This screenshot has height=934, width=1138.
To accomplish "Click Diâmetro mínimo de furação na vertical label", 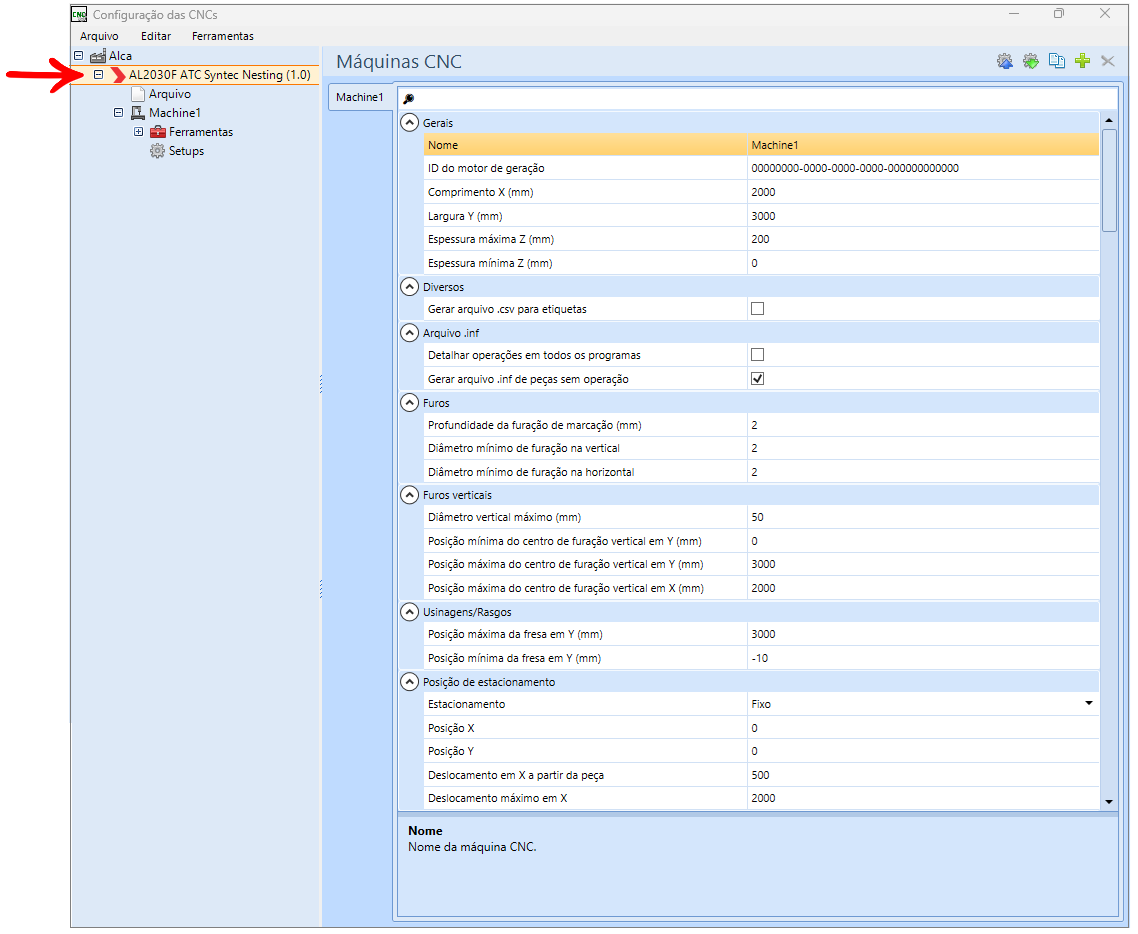I will click(523, 448).
